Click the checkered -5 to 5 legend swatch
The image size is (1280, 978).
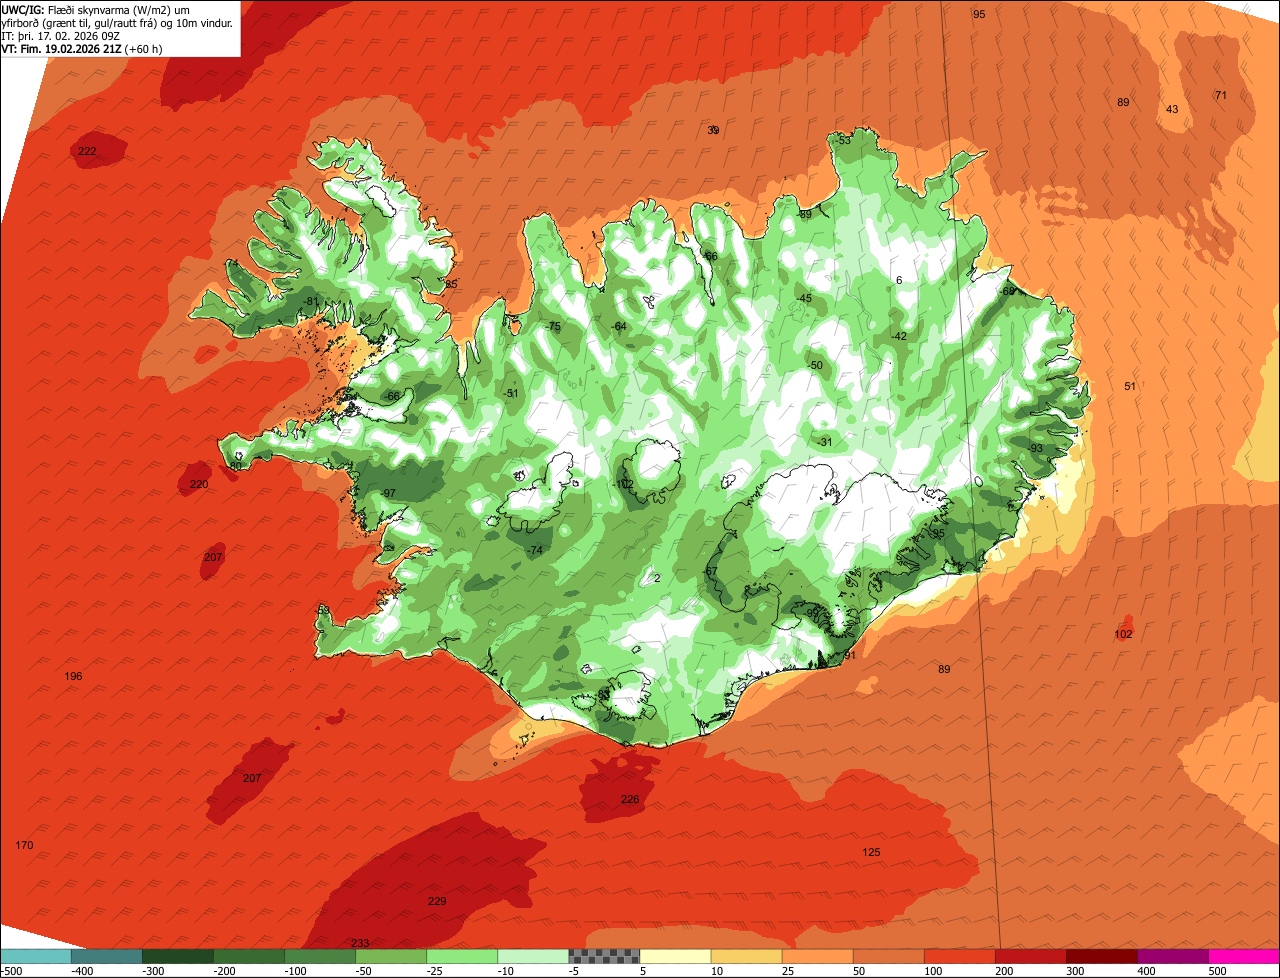click(604, 956)
